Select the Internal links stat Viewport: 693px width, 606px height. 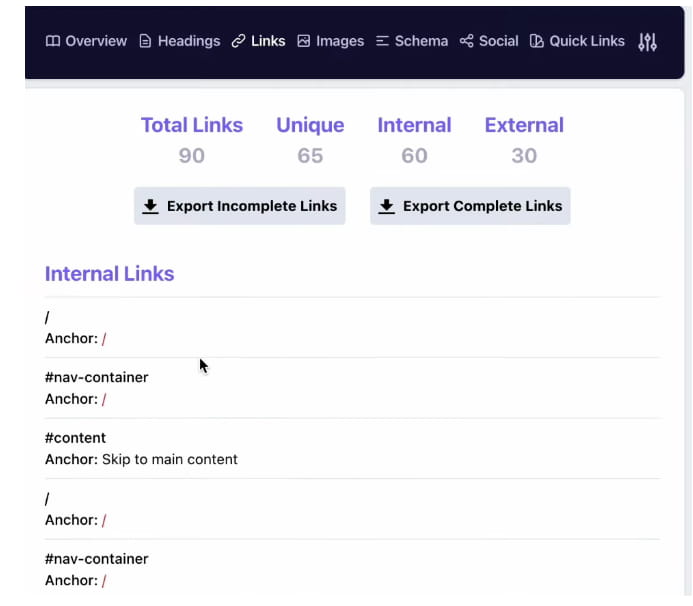coord(414,125)
